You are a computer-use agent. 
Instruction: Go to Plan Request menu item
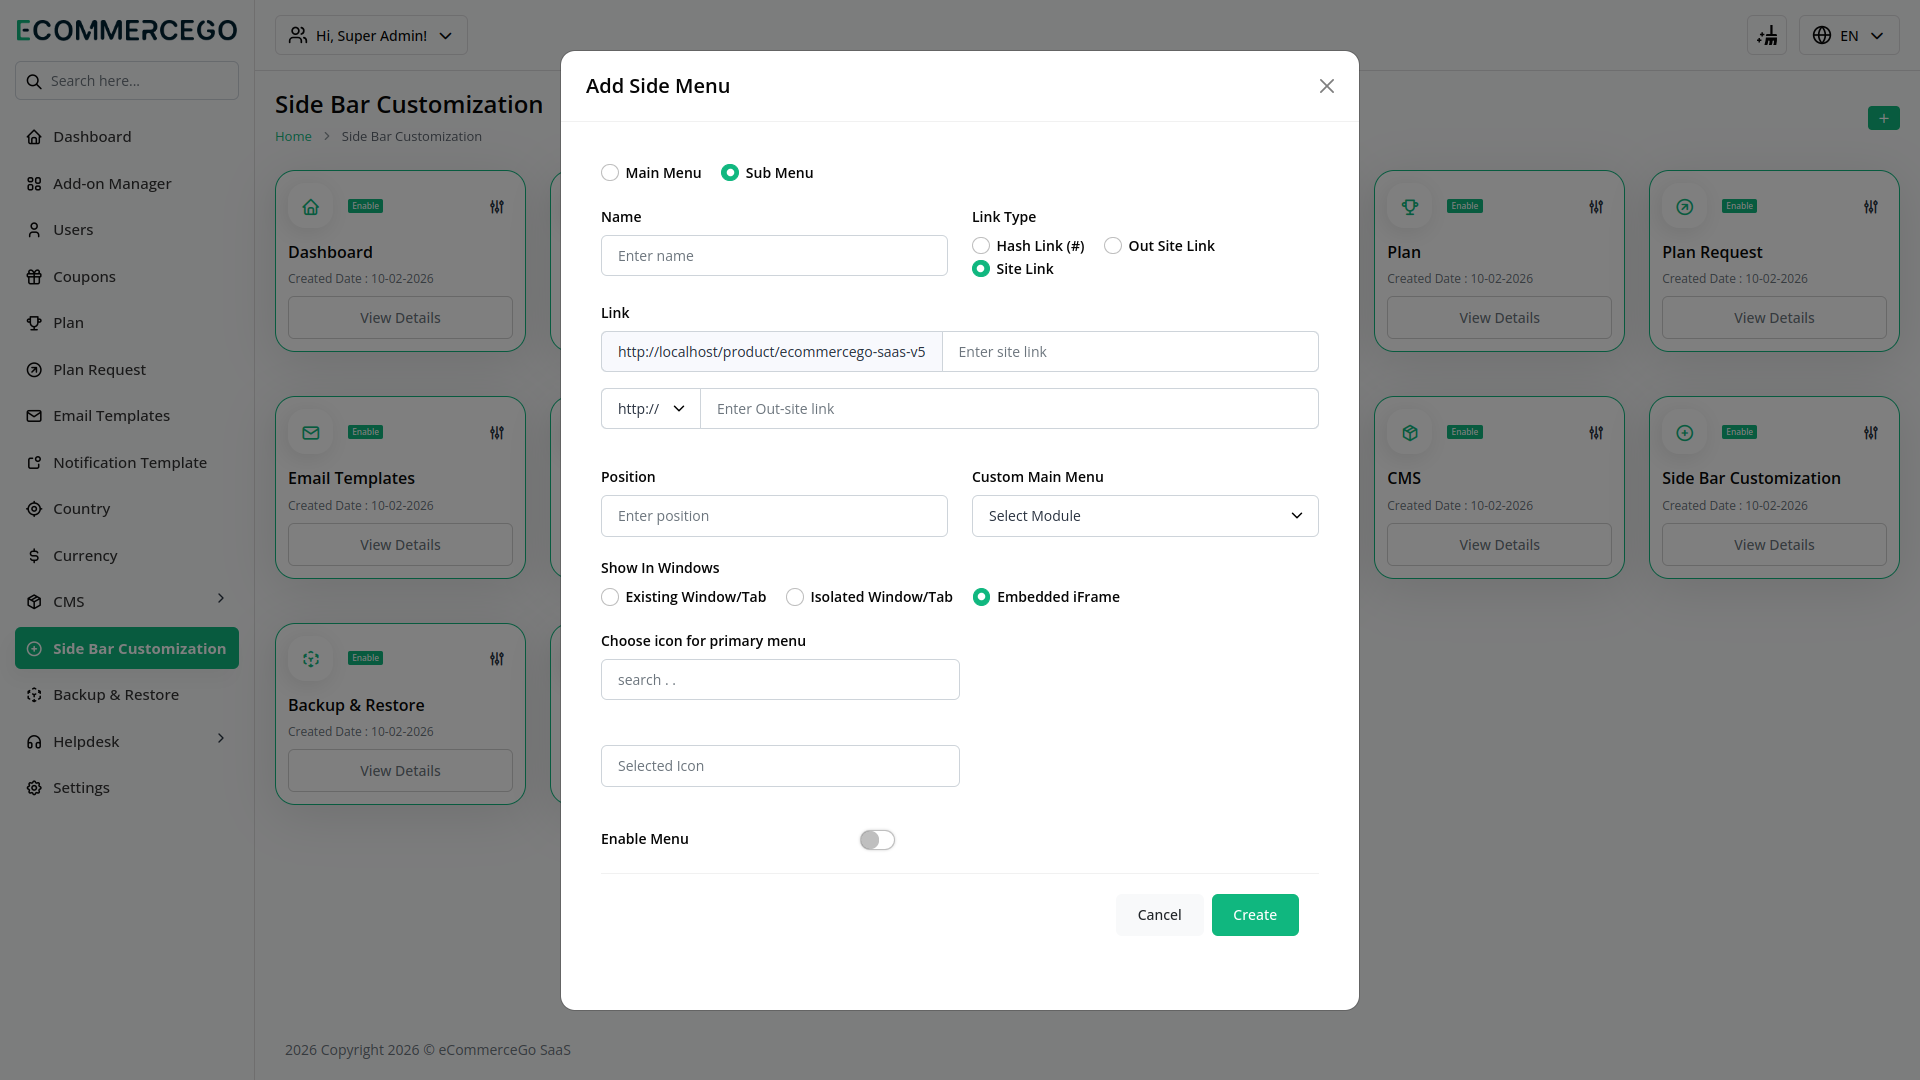click(127, 370)
